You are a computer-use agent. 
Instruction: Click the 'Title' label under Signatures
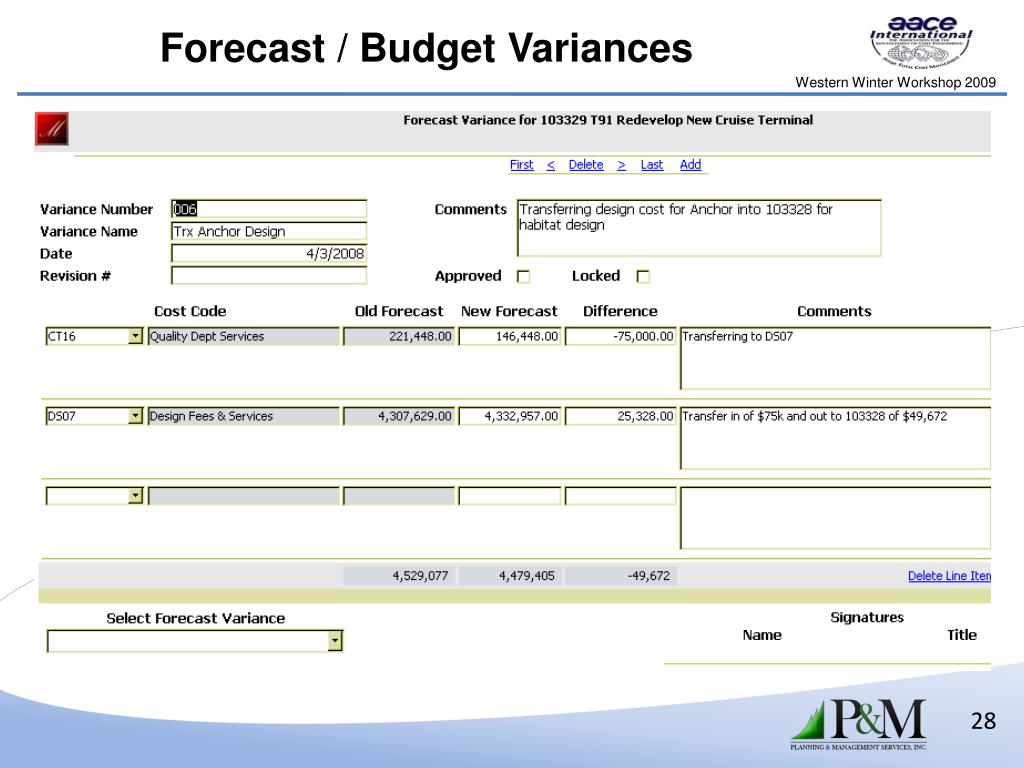pyautogui.click(x=962, y=635)
